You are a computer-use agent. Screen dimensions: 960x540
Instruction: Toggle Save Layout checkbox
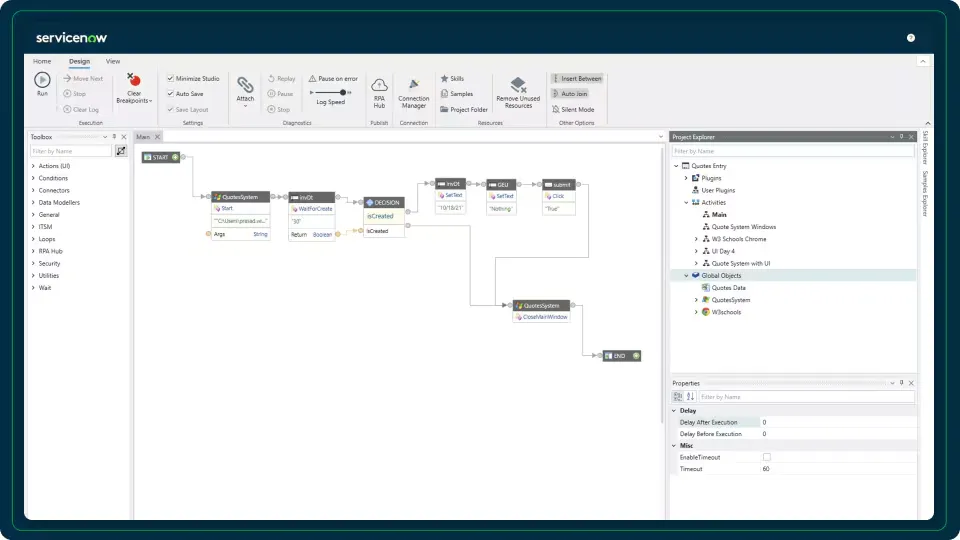tap(170, 110)
